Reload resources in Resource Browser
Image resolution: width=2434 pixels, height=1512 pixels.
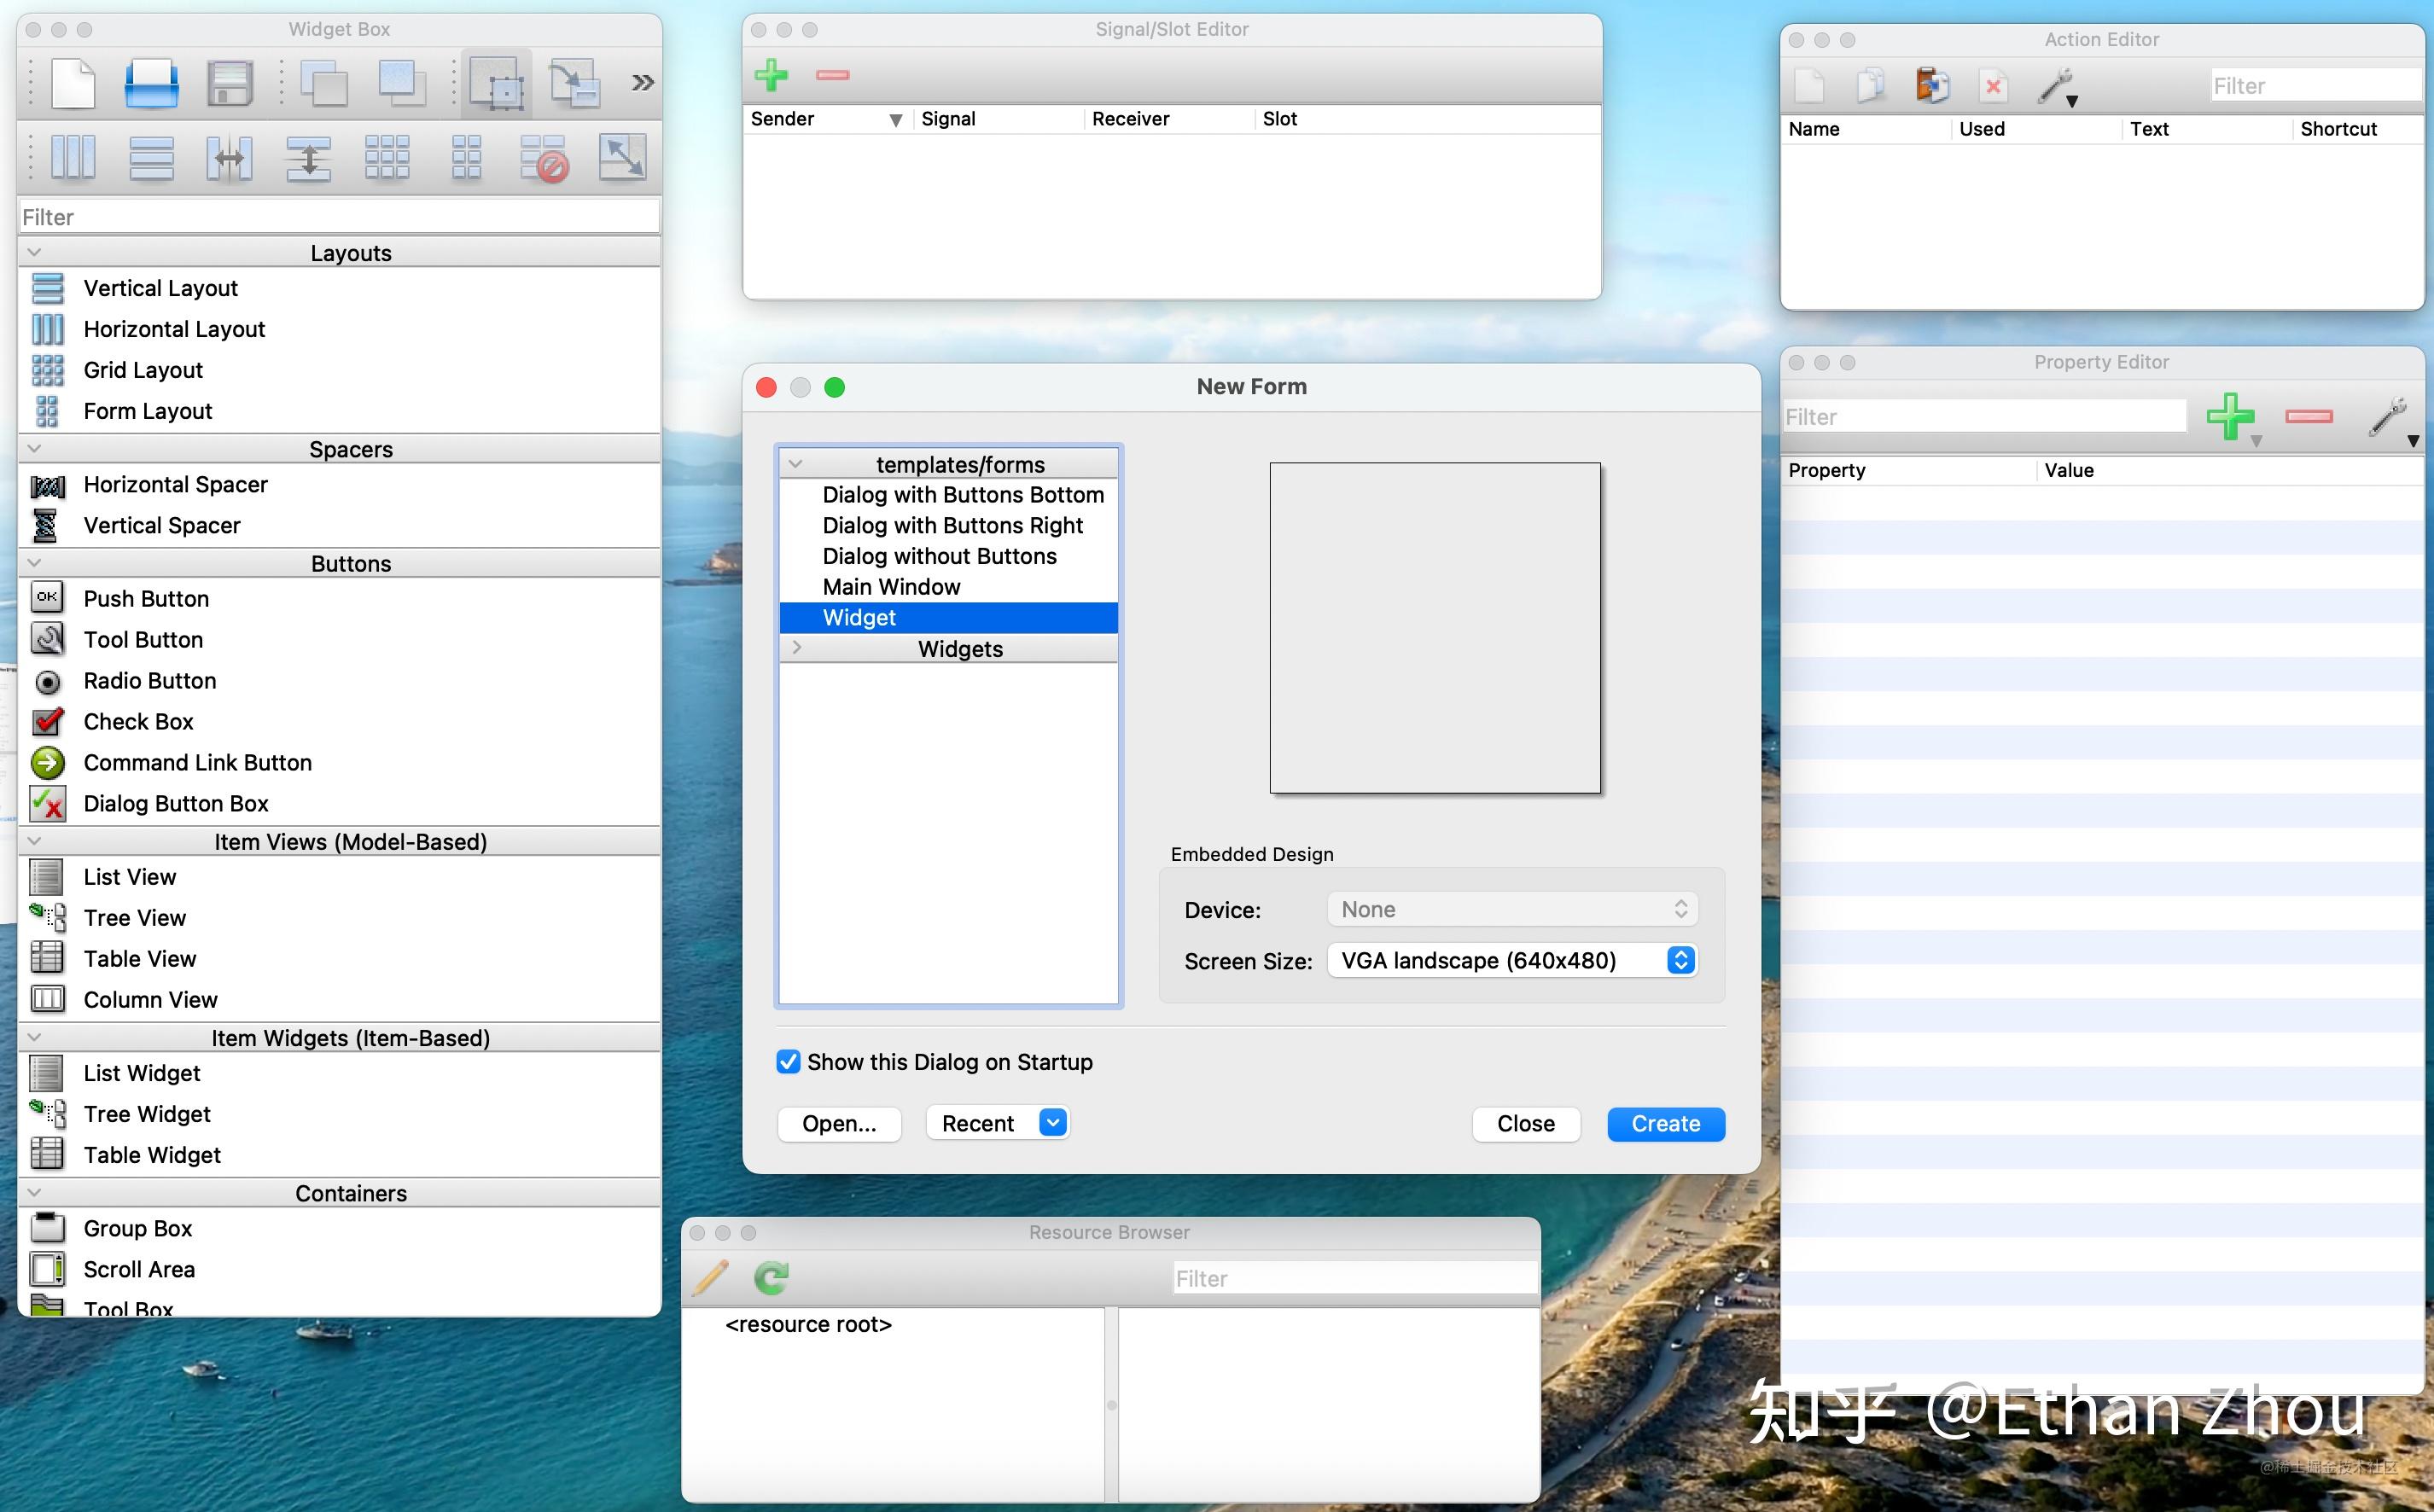771,1277
